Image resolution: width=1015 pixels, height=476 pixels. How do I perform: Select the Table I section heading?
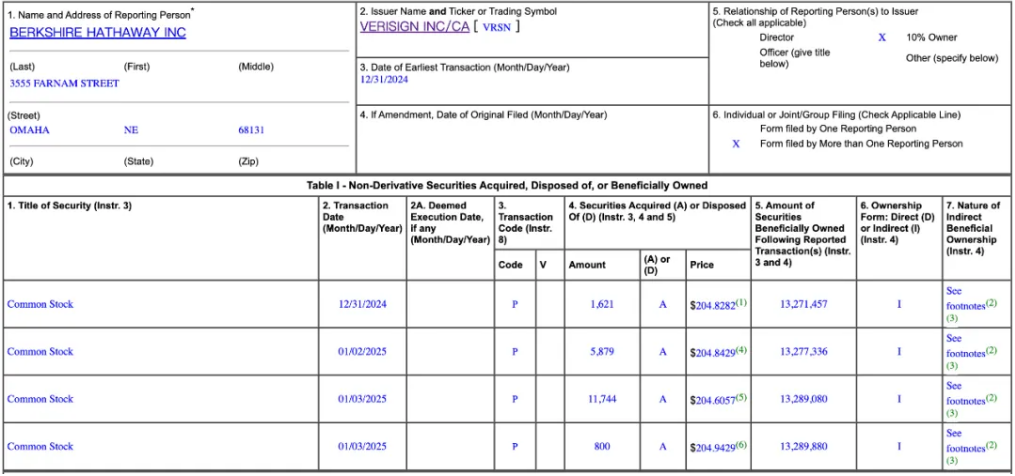tap(507, 186)
